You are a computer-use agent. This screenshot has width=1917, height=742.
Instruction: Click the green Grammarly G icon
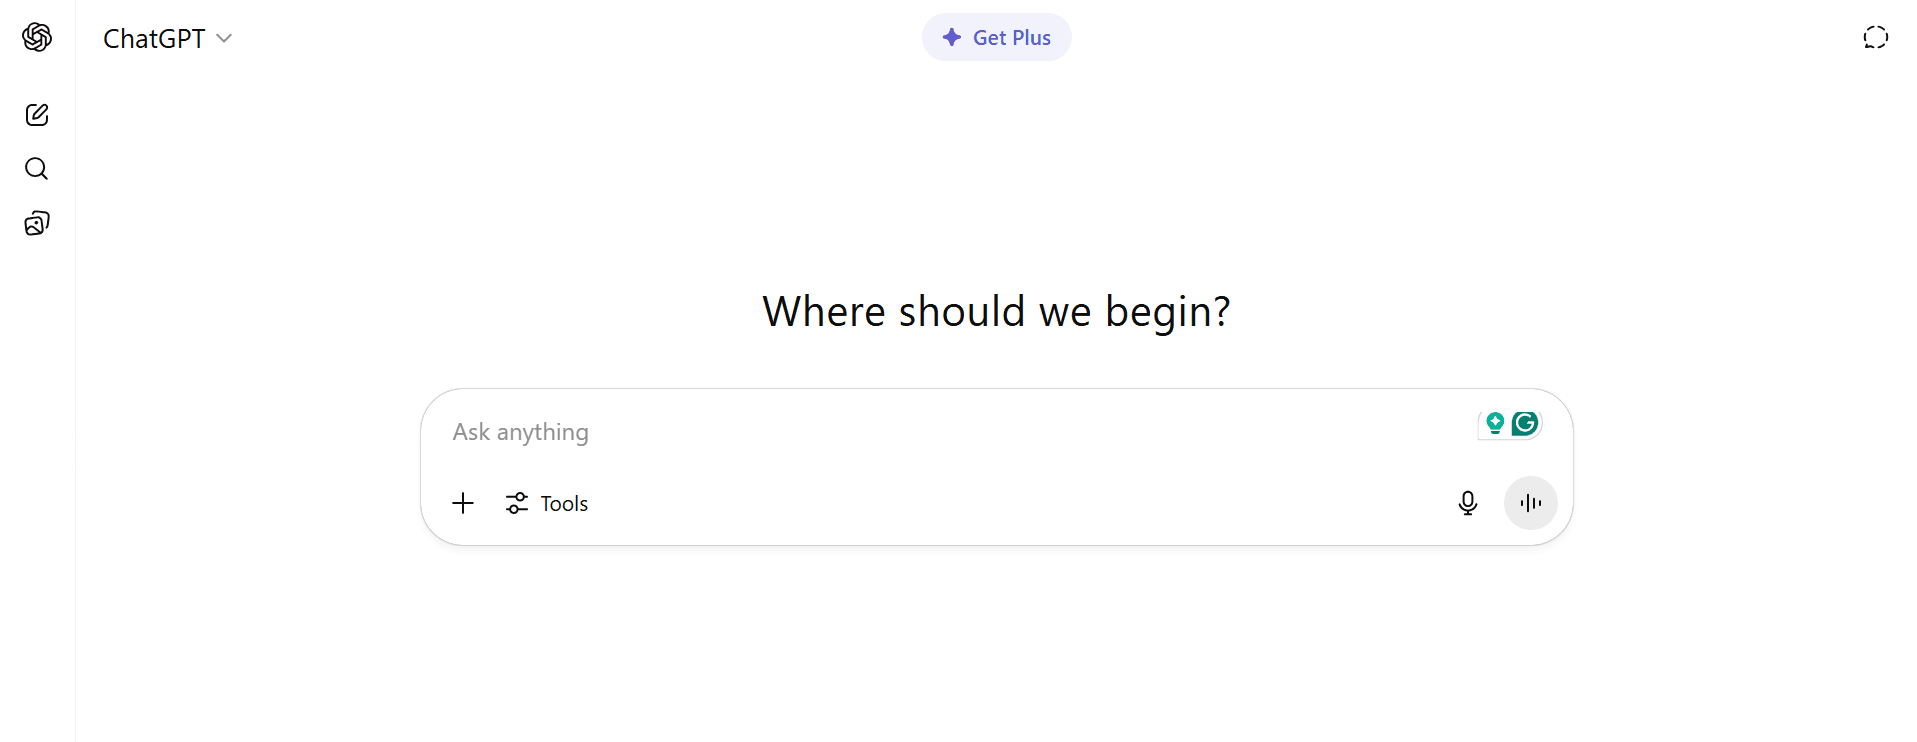(1525, 424)
